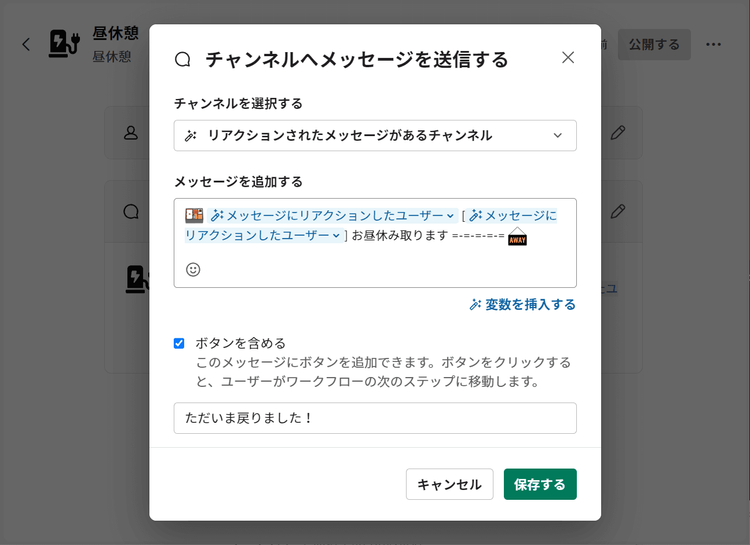
Task: Uncheck the ボタンを含める checkbox
Action: [179, 343]
